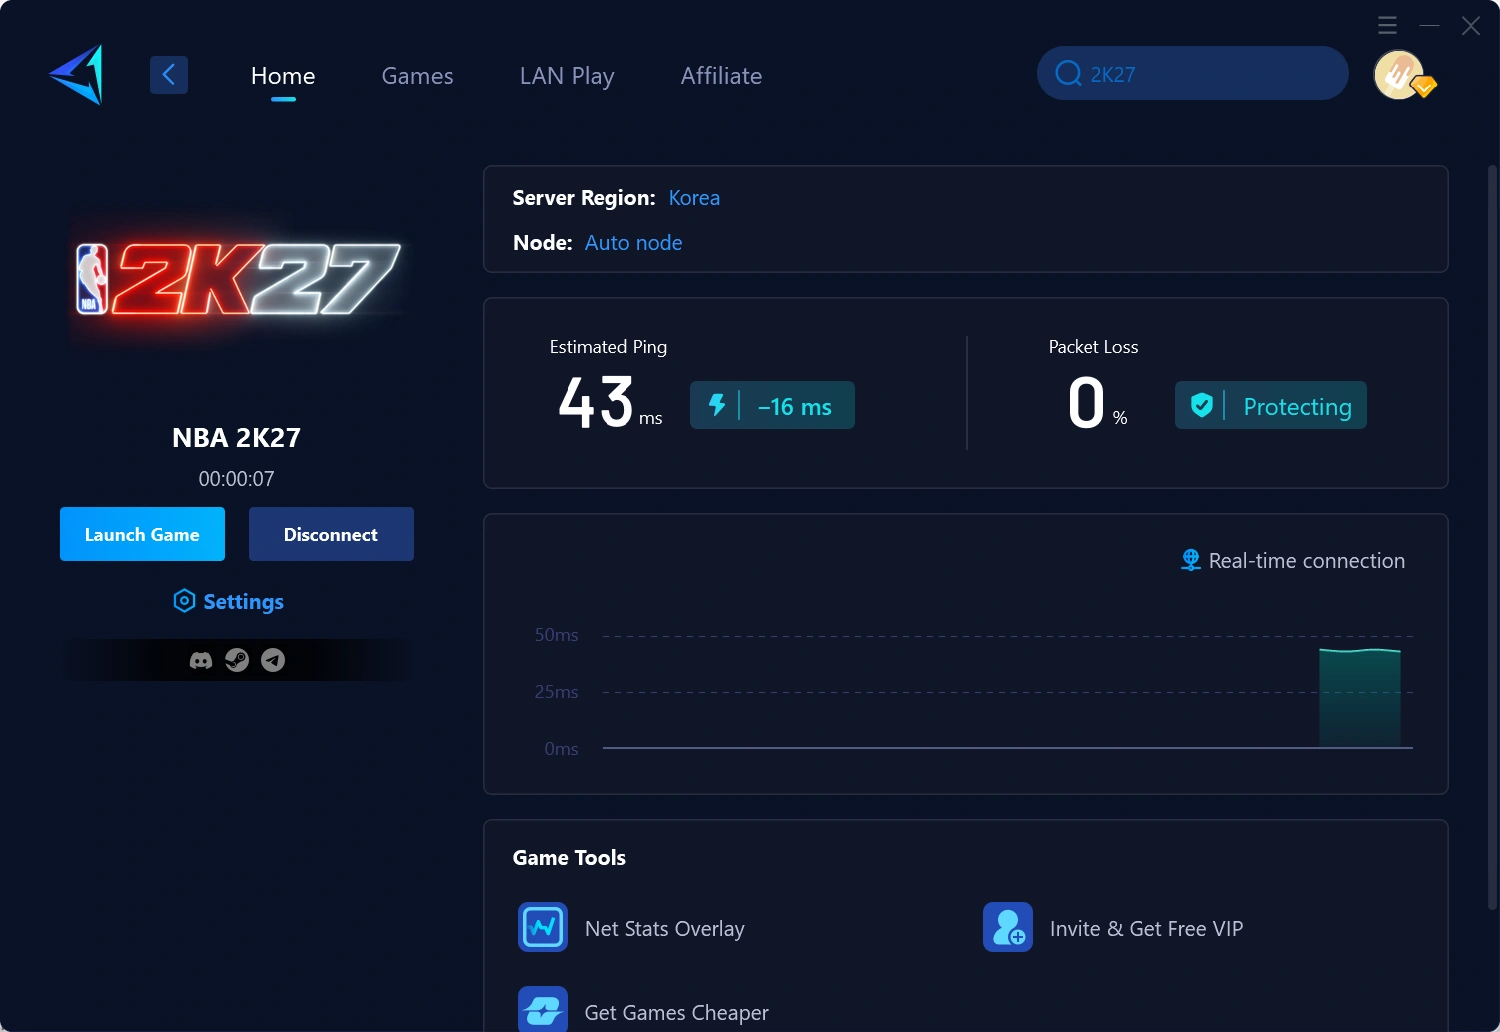Open the Home tab
The image size is (1500, 1032).
coord(283,76)
